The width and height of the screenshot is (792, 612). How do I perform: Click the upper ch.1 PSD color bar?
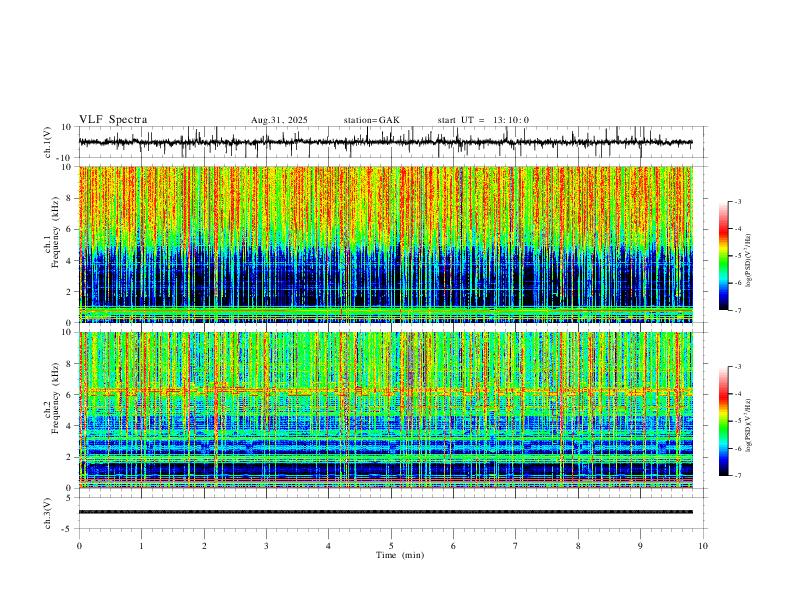[723, 256]
